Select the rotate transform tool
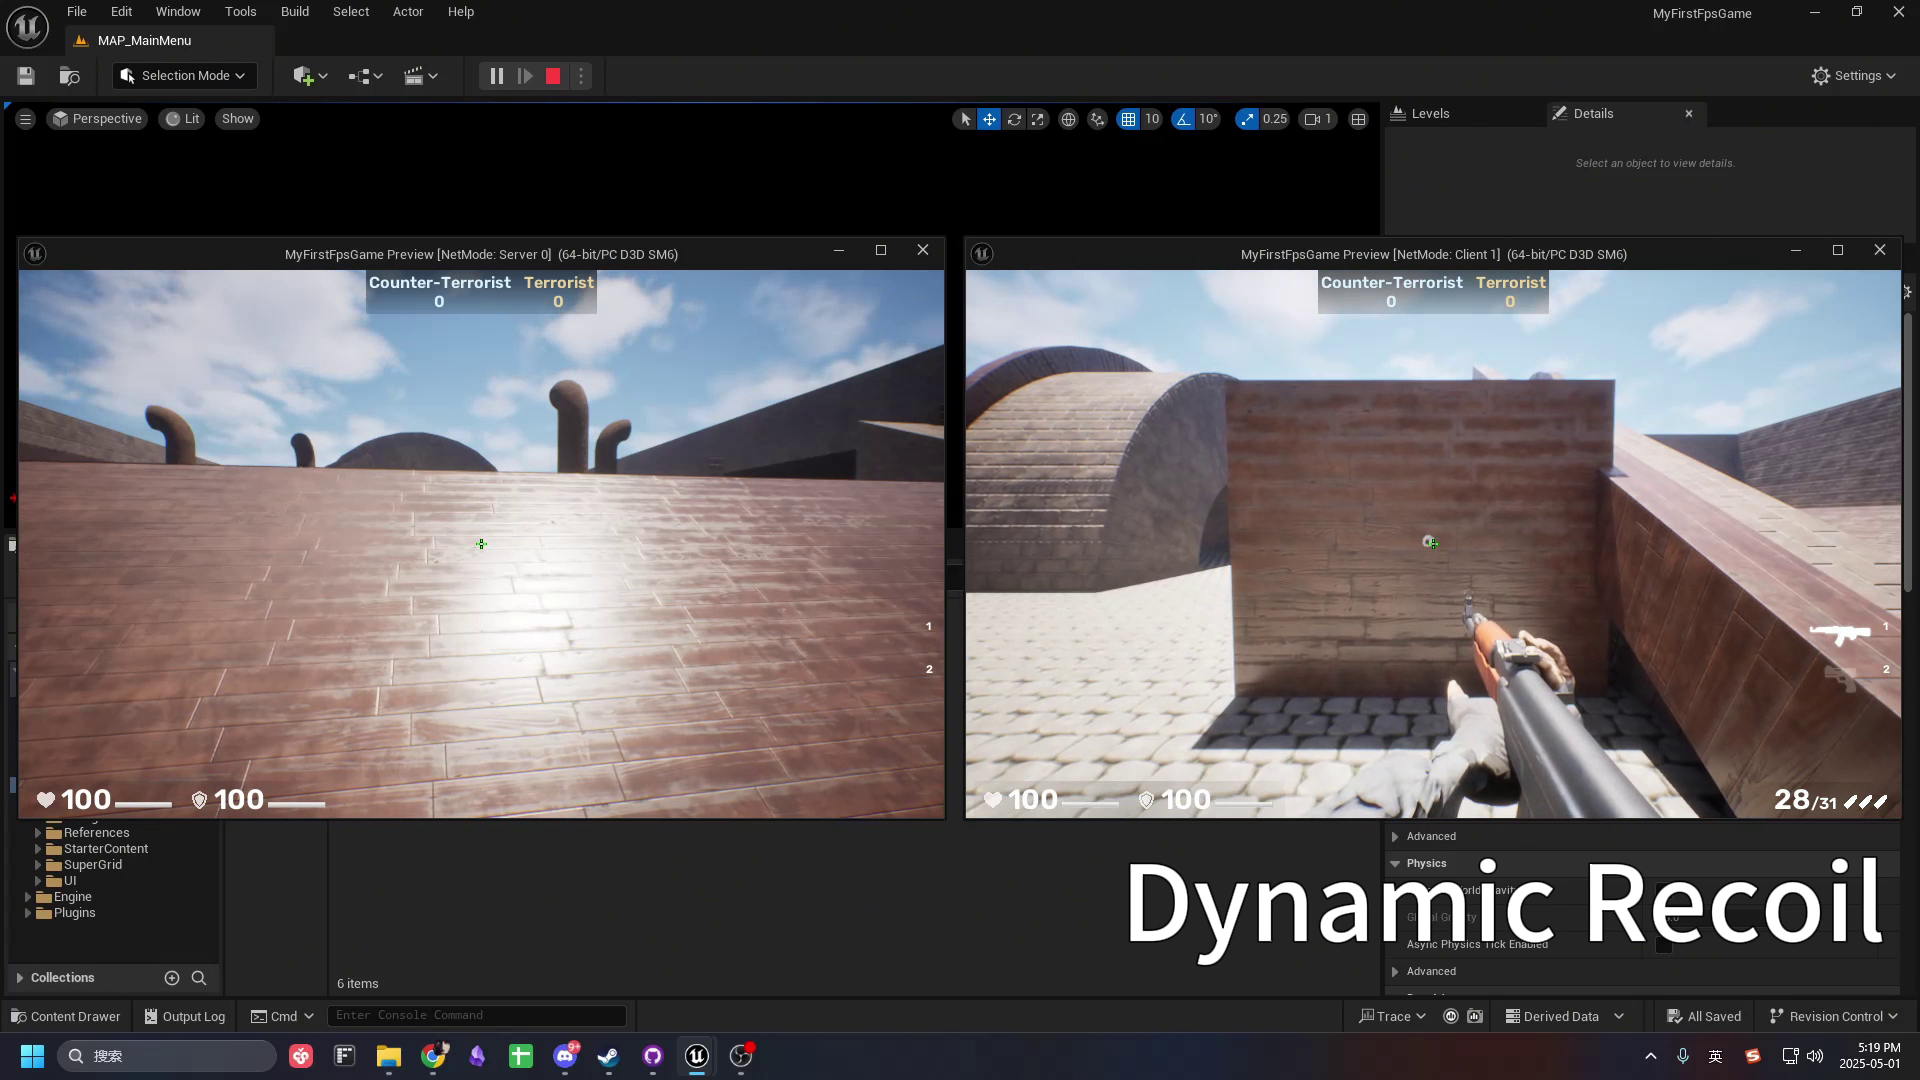 click(1014, 119)
